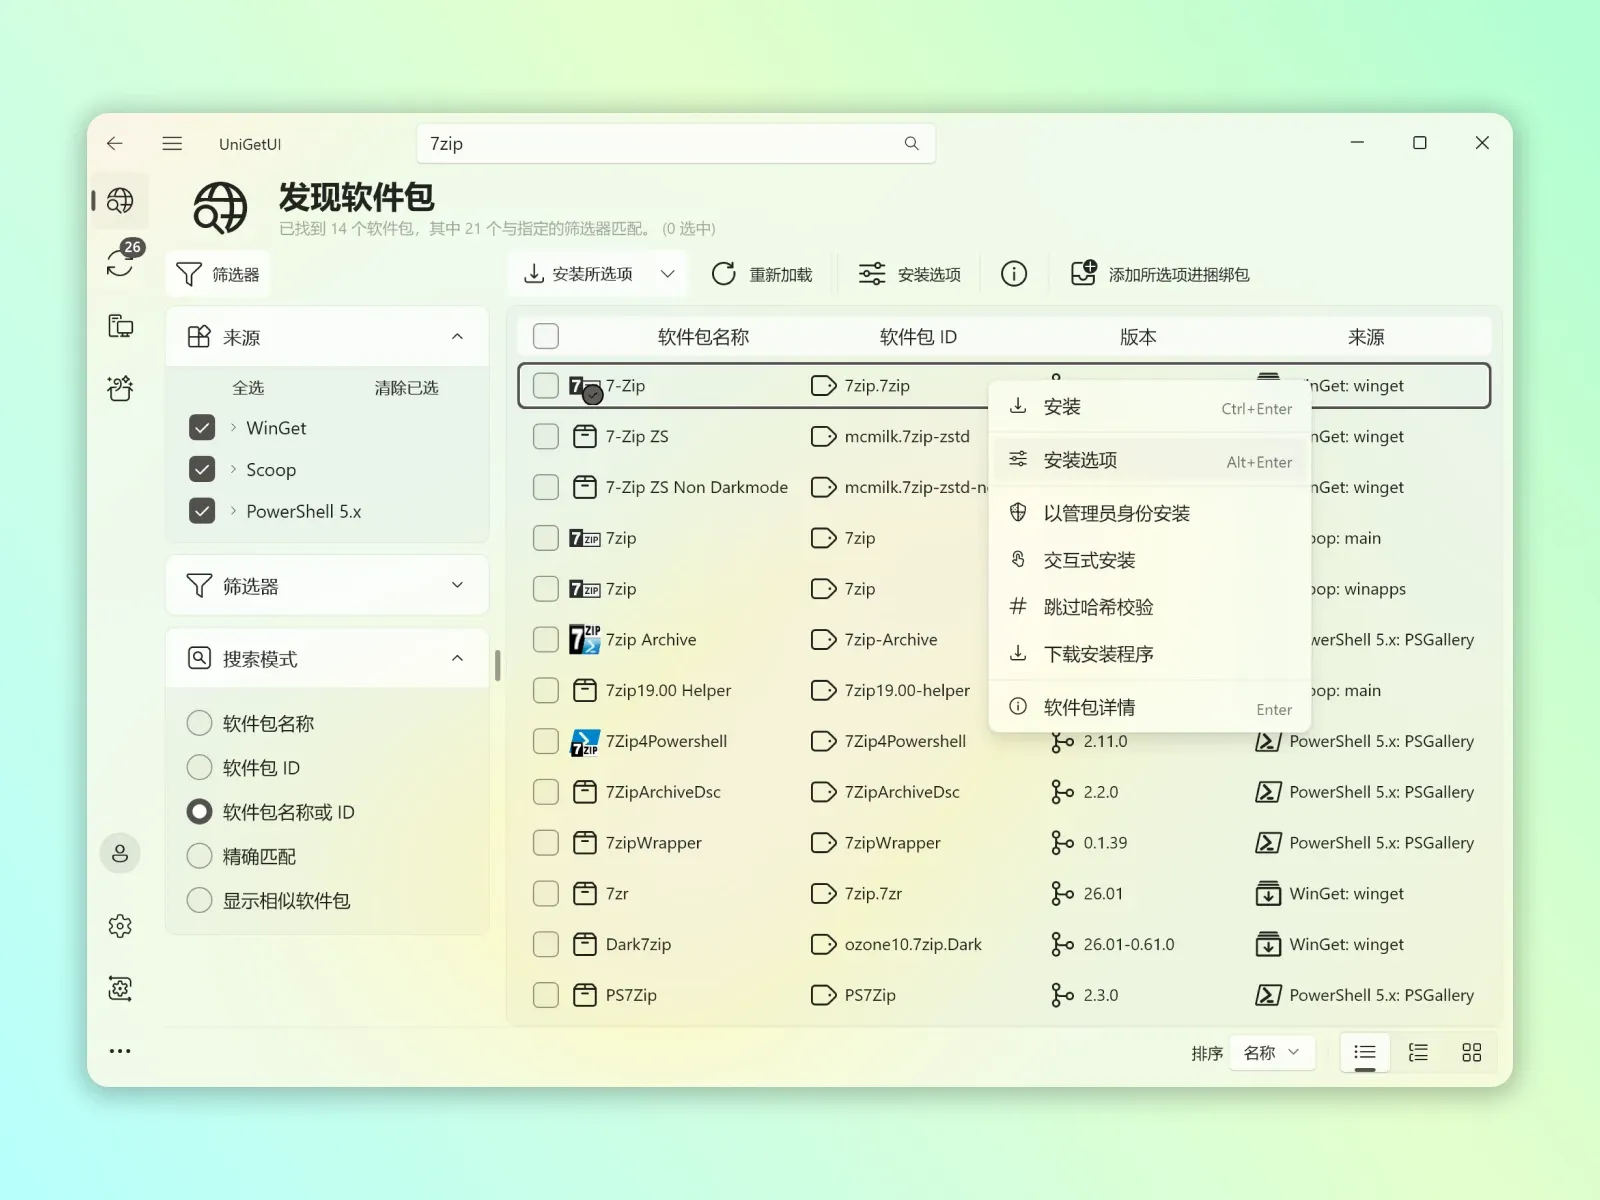Toggle the select-all header checkbox

[x=546, y=336]
